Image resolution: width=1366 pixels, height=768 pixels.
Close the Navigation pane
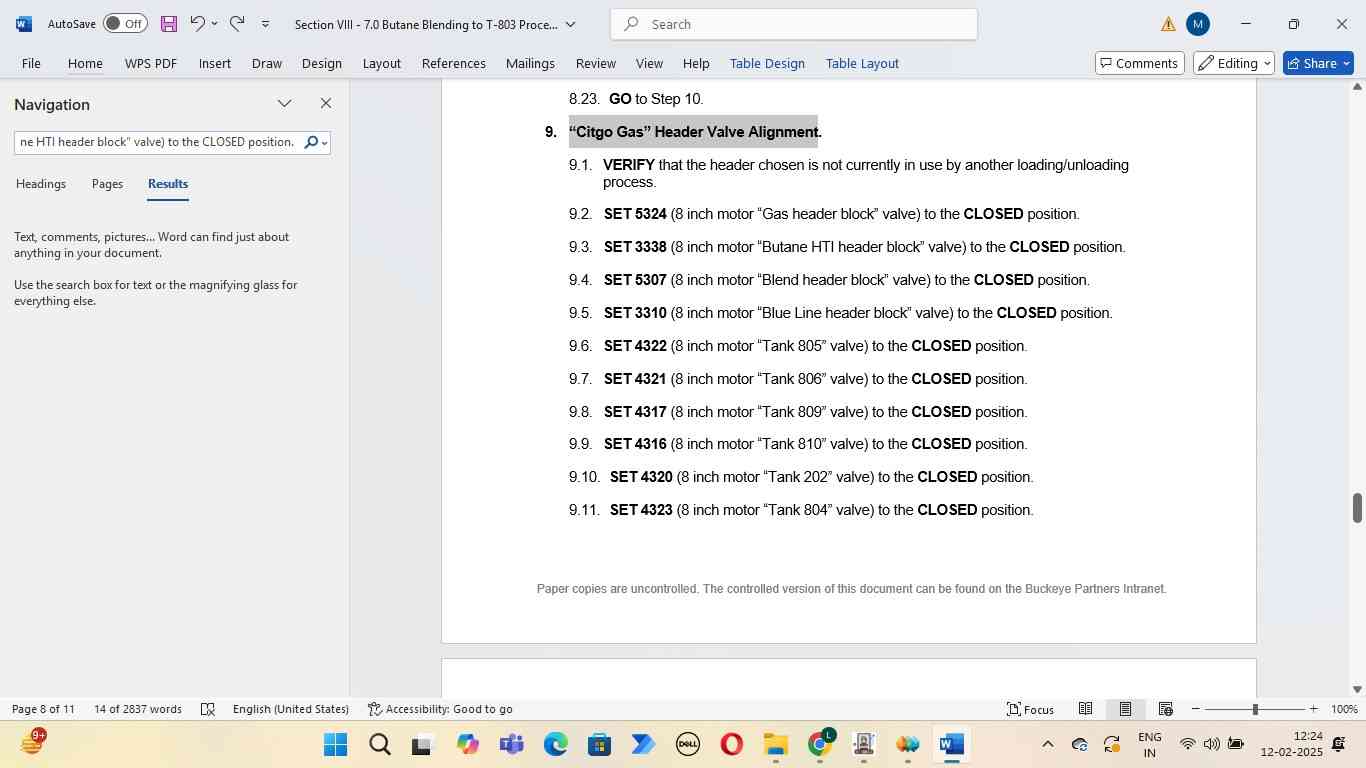point(326,103)
